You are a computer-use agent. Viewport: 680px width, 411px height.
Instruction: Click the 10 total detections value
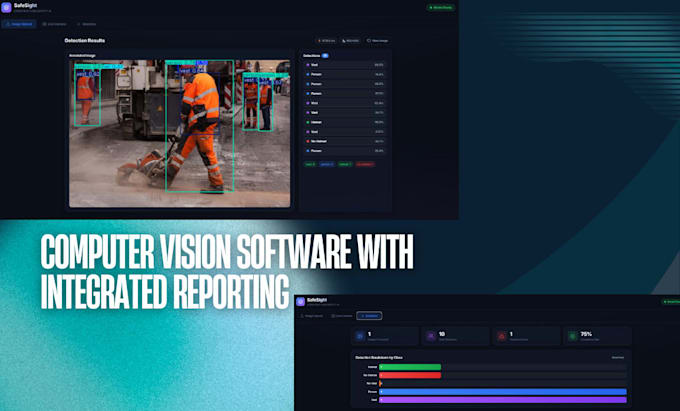441,334
